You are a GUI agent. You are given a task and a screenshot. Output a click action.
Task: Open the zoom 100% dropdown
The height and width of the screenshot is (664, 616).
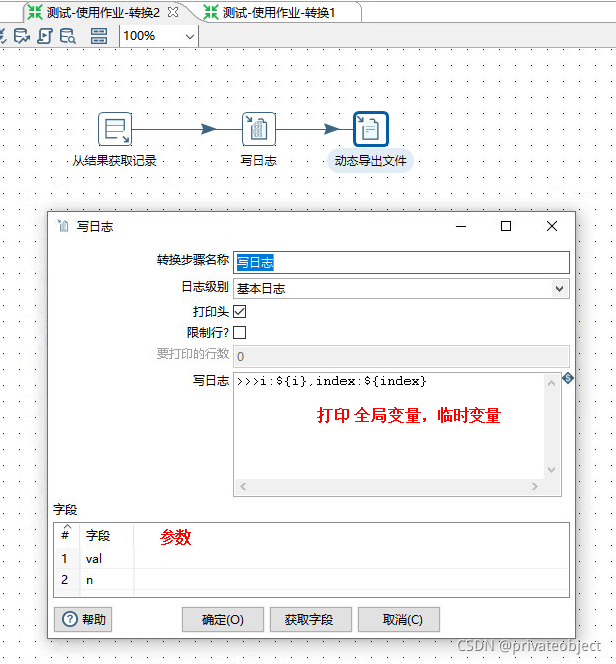tap(190, 36)
